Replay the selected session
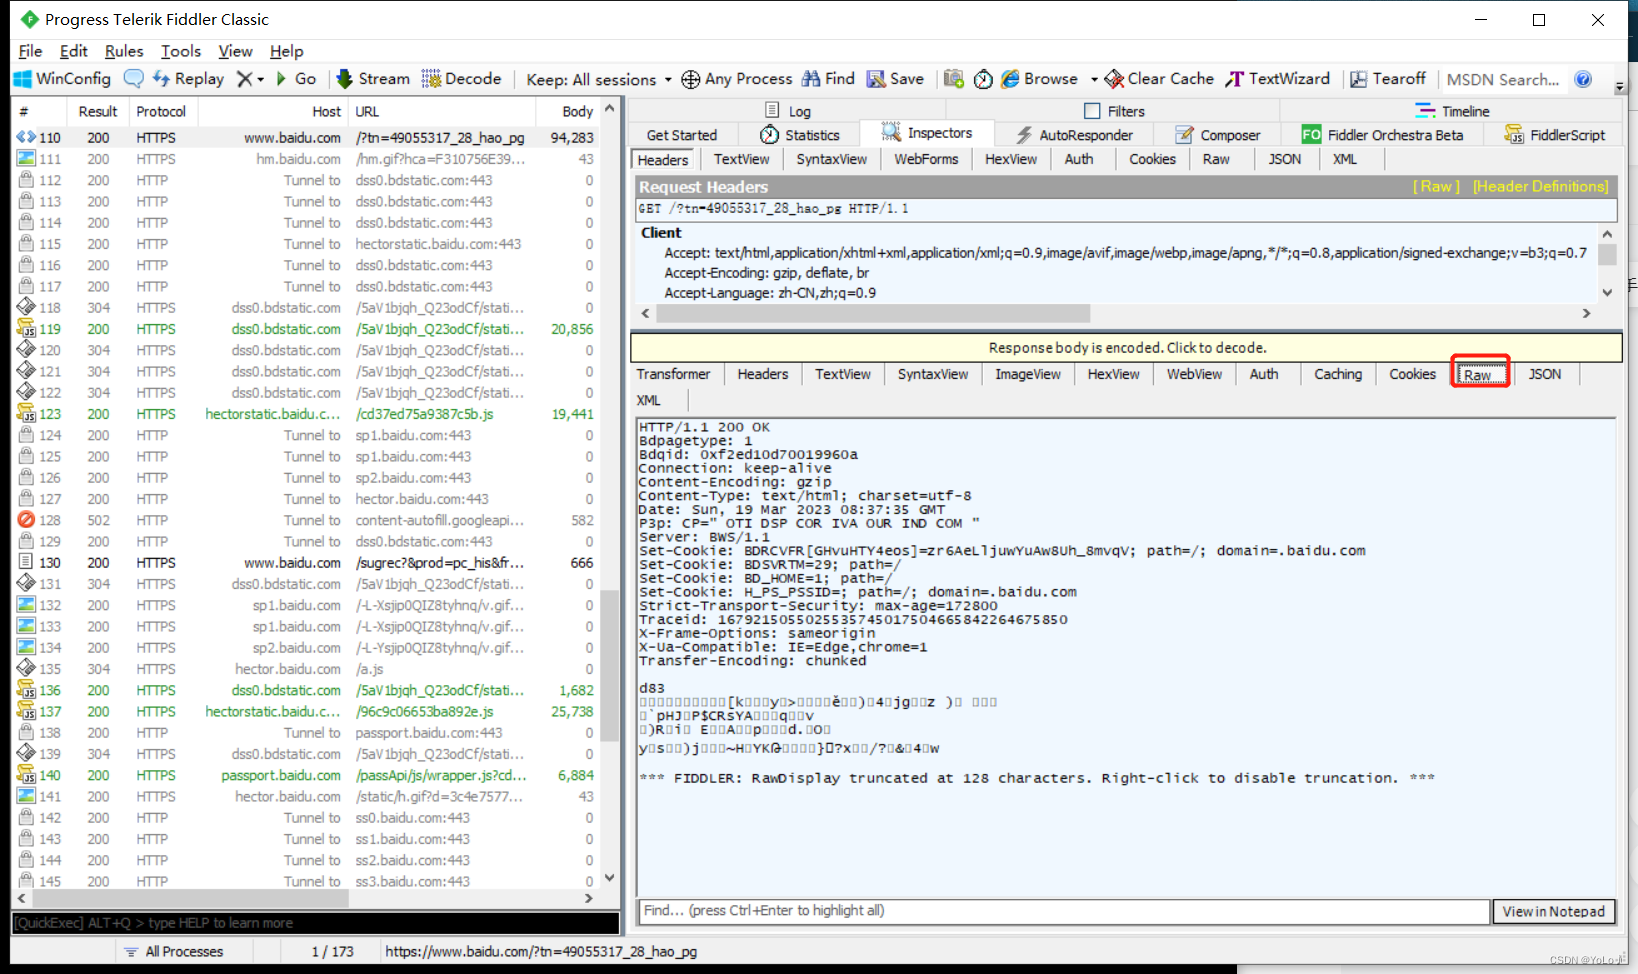This screenshot has width=1638, height=974. coord(188,79)
